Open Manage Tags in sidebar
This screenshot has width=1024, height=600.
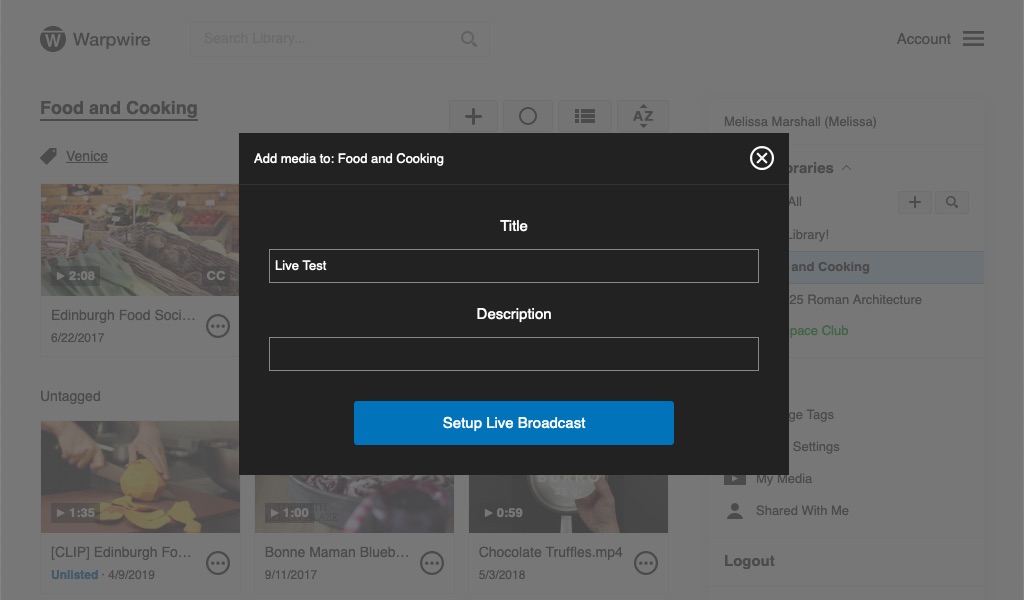[x=811, y=415]
